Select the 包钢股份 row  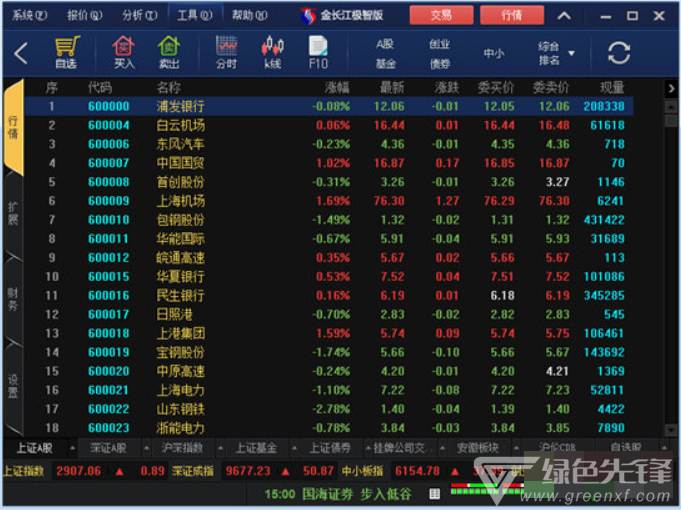pos(329,220)
